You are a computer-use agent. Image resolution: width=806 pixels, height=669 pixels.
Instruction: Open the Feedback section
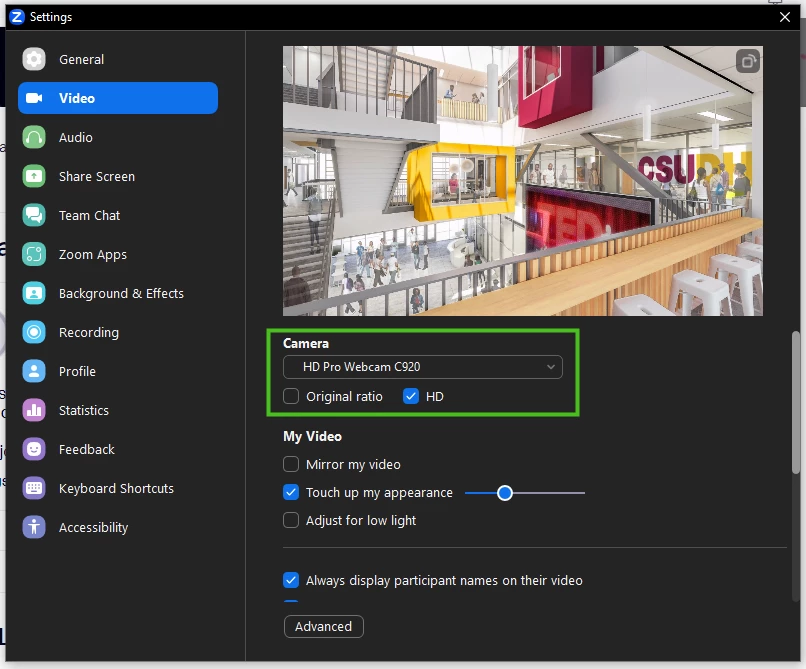pyautogui.click(x=118, y=449)
